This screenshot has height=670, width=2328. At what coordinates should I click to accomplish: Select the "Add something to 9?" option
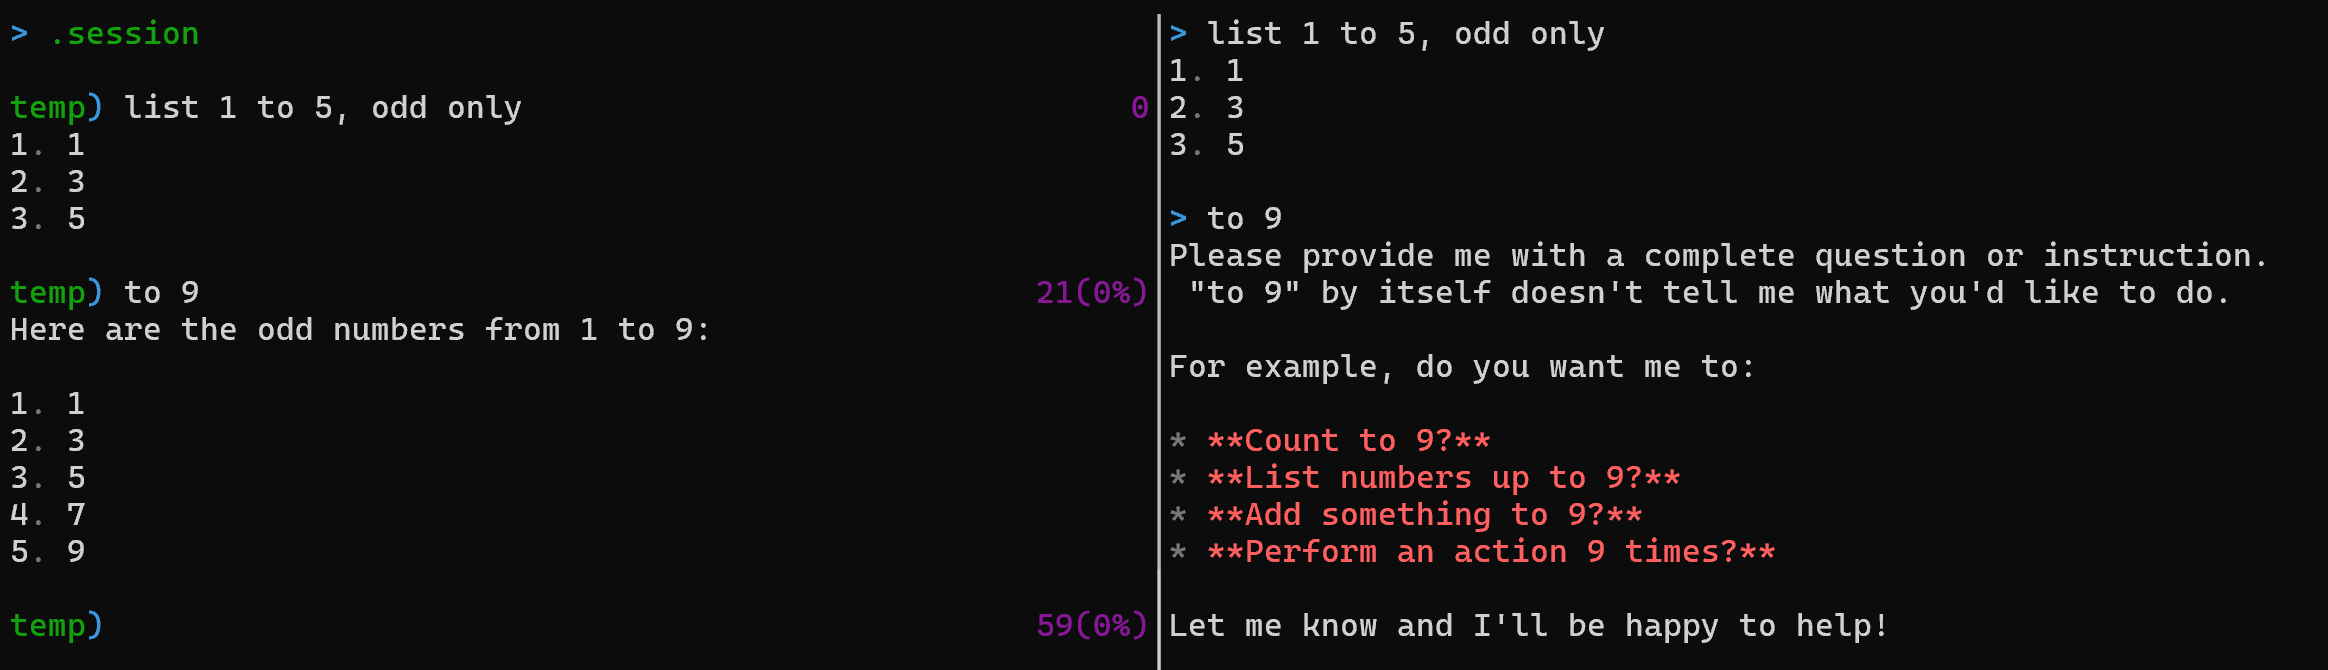pos(1424,515)
